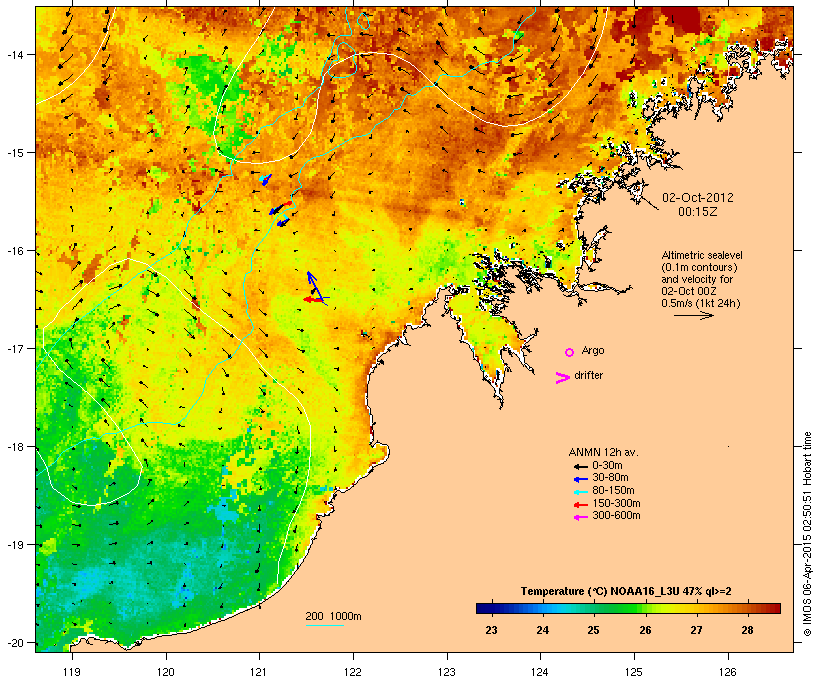Click the longitude label 121
Screen dimensions: 820x680
point(259,672)
